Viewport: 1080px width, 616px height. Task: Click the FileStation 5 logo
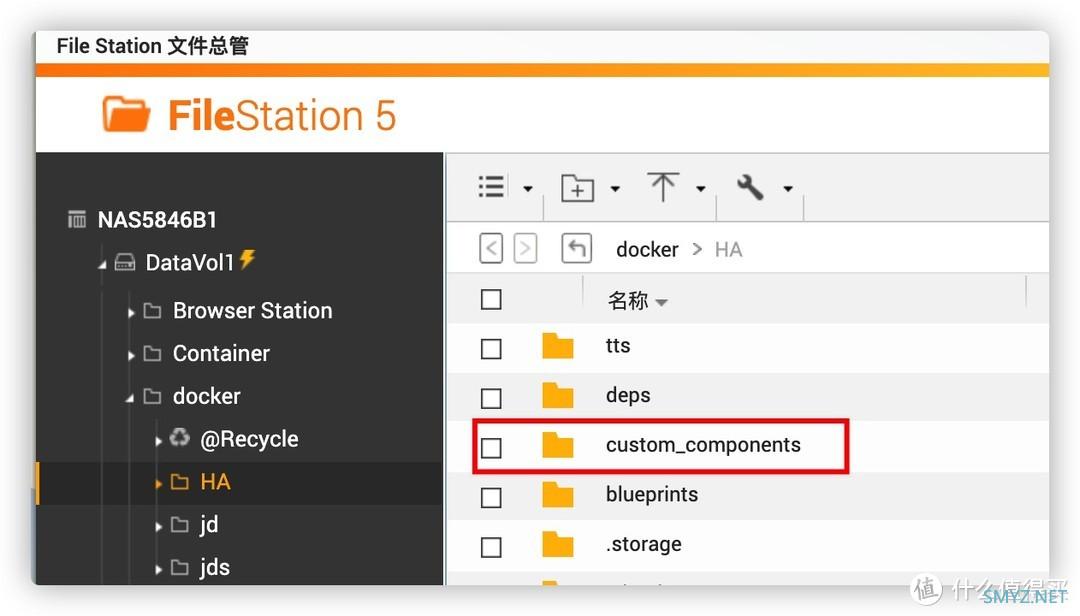pyautogui.click(x=249, y=114)
